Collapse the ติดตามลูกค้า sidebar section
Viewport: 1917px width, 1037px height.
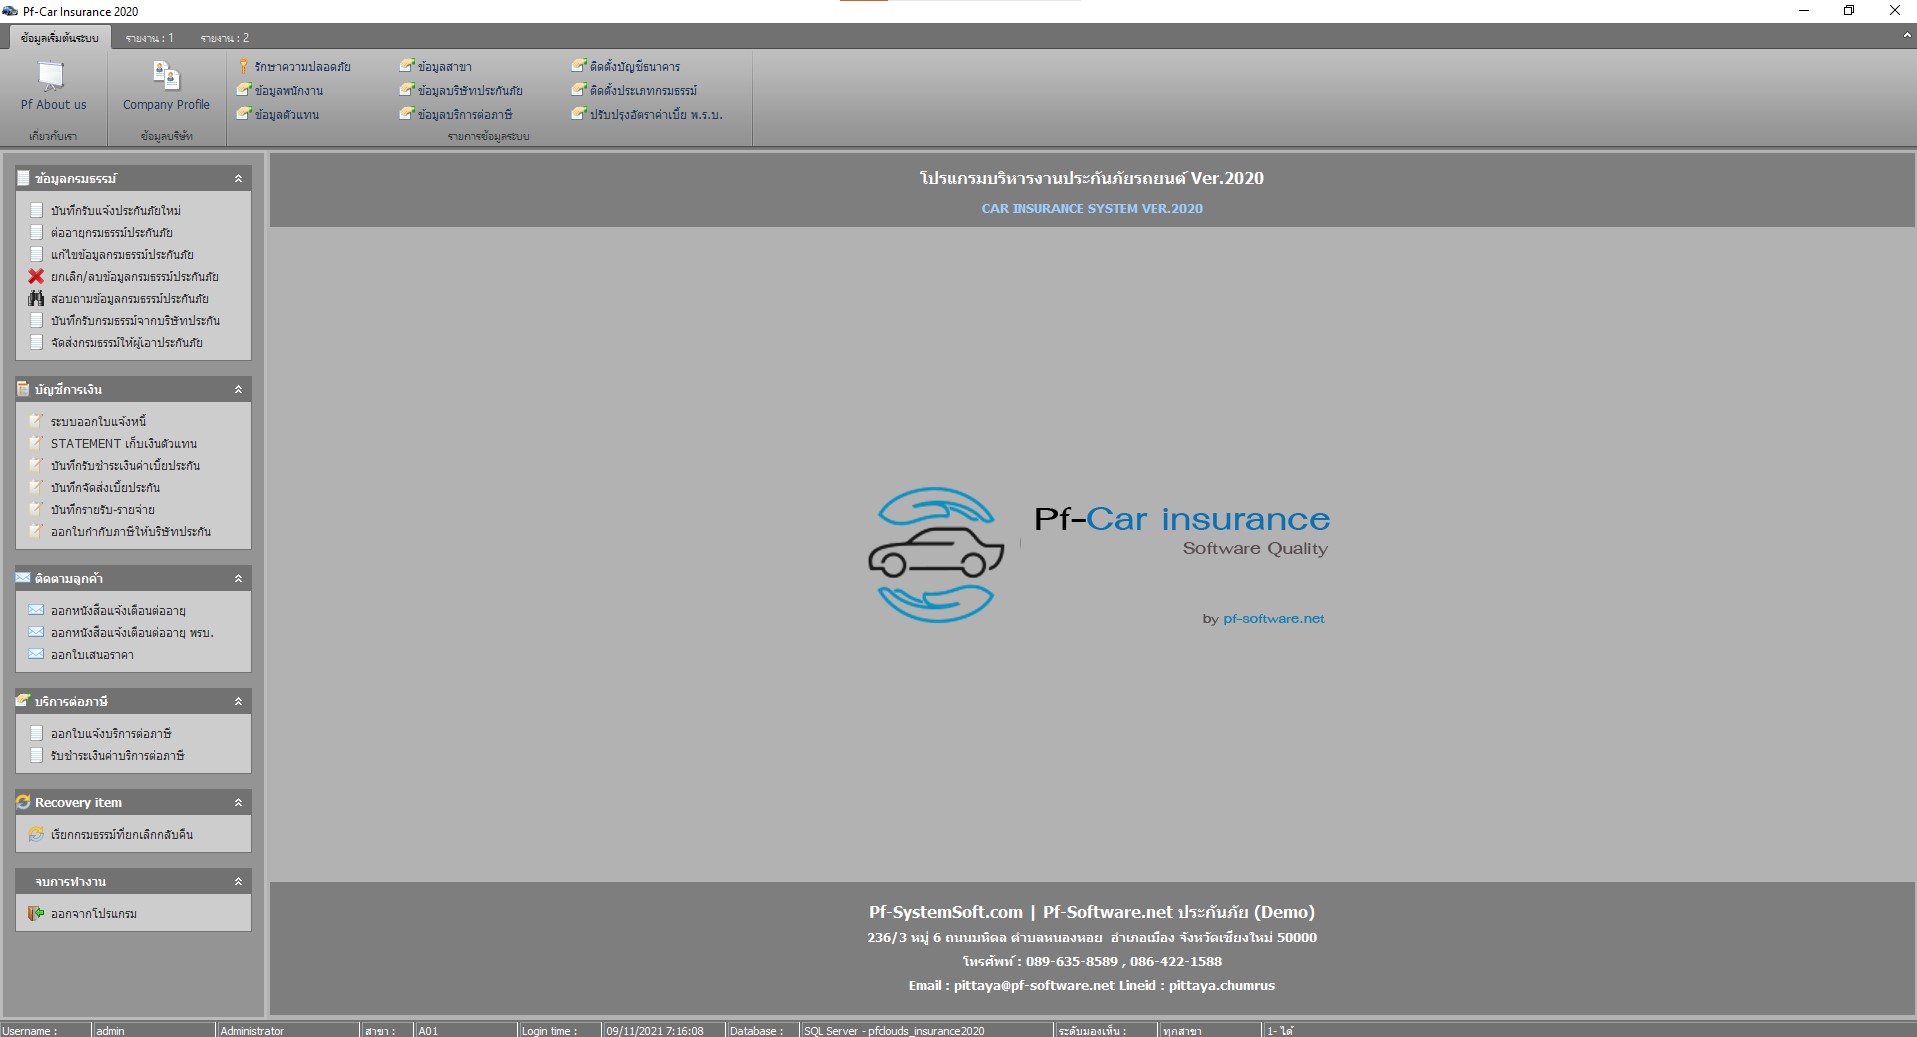click(x=238, y=578)
